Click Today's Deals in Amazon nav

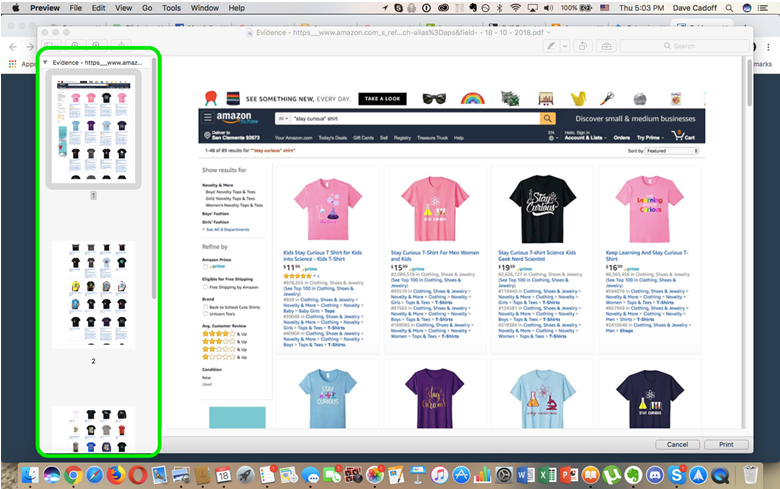pyautogui.click(x=333, y=138)
